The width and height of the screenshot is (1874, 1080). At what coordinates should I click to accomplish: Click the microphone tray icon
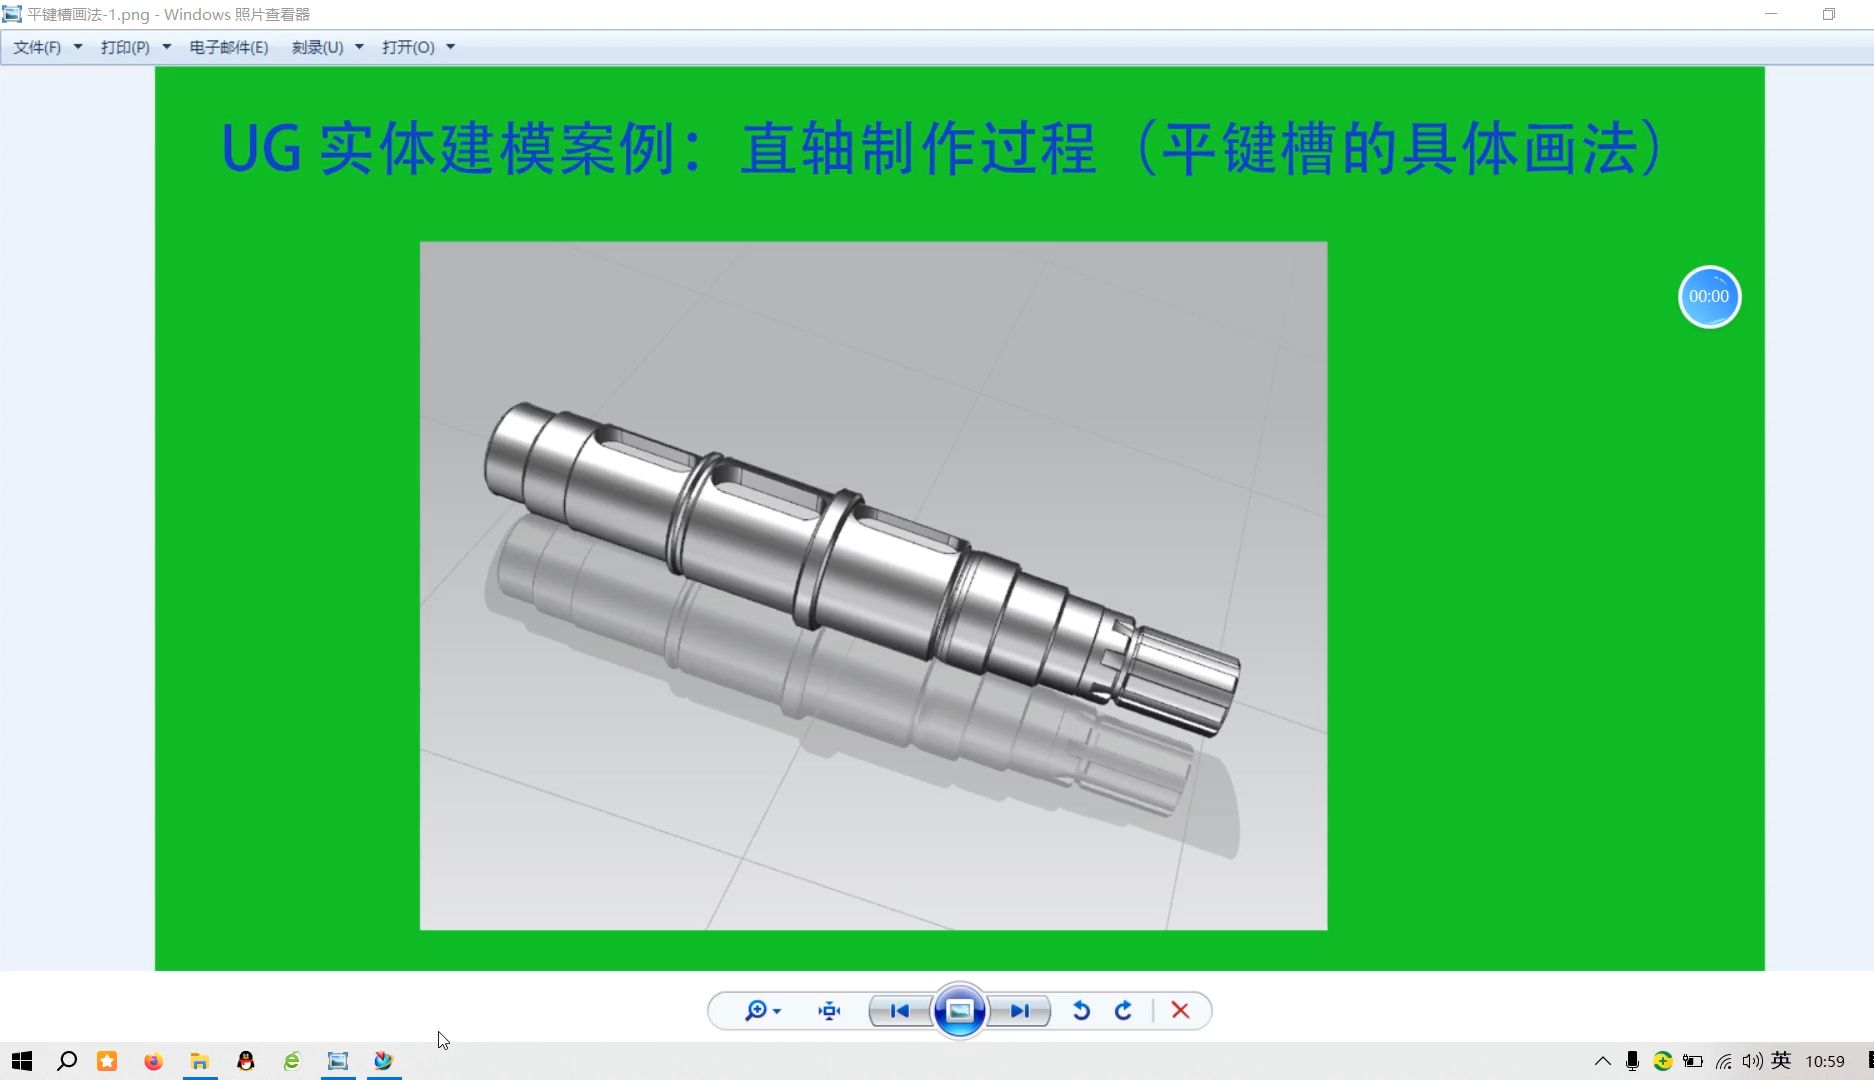point(1632,1061)
